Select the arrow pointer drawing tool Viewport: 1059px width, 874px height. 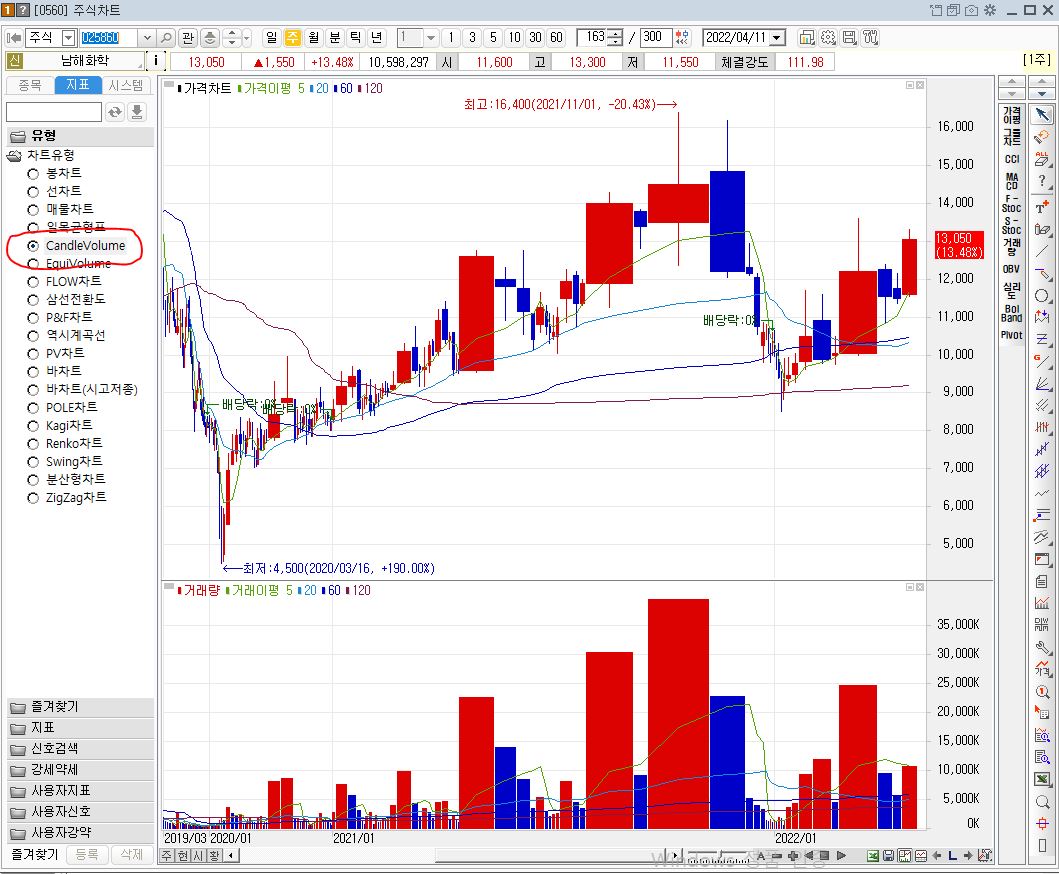[1042, 114]
